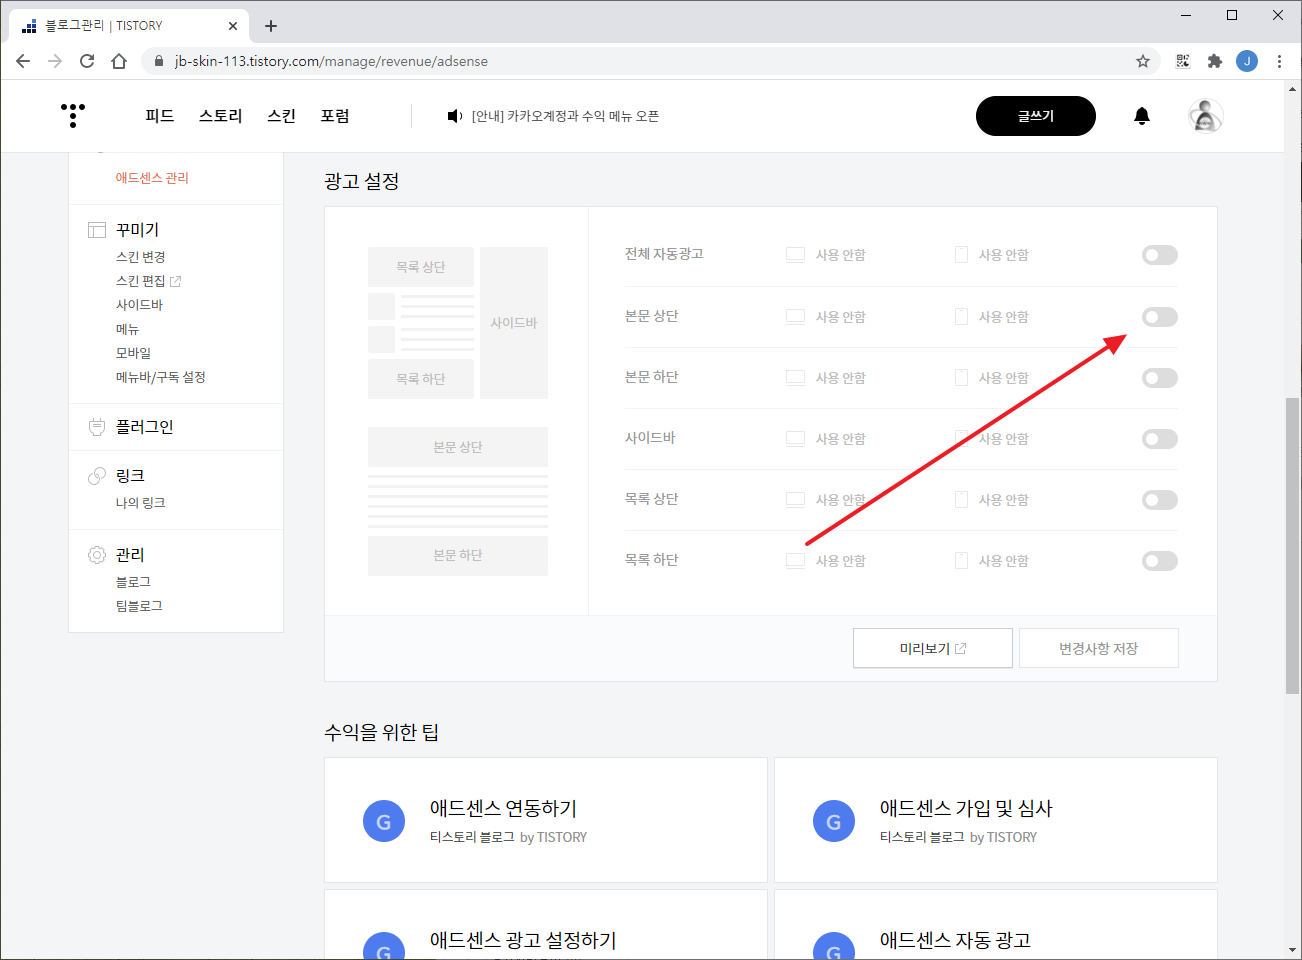Click 사이드바 block in layout preview
1302x960 pixels.
[514, 323]
